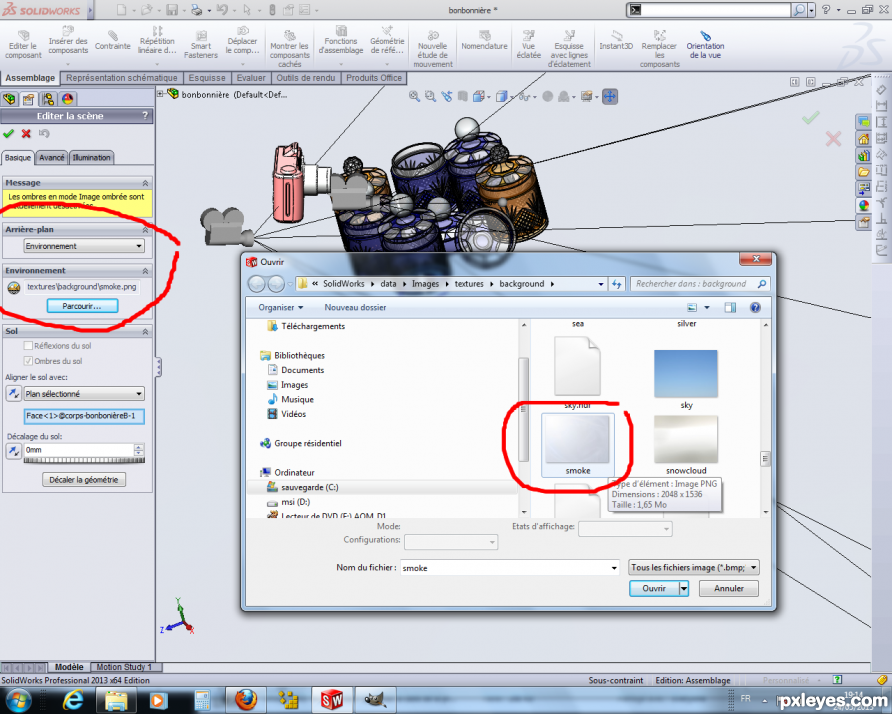892x714 pixels.
Task: Open Organiser menu in dialog
Action: (x=281, y=307)
